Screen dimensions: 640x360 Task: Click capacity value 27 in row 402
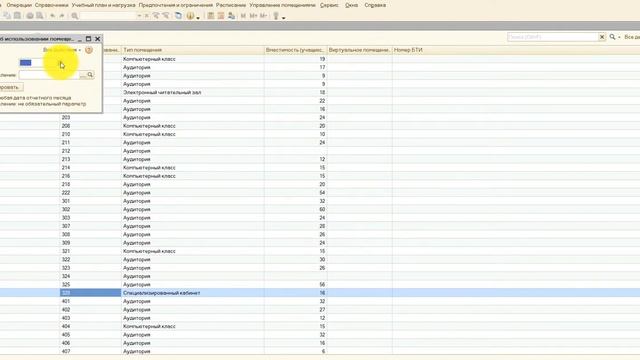pos(322,309)
